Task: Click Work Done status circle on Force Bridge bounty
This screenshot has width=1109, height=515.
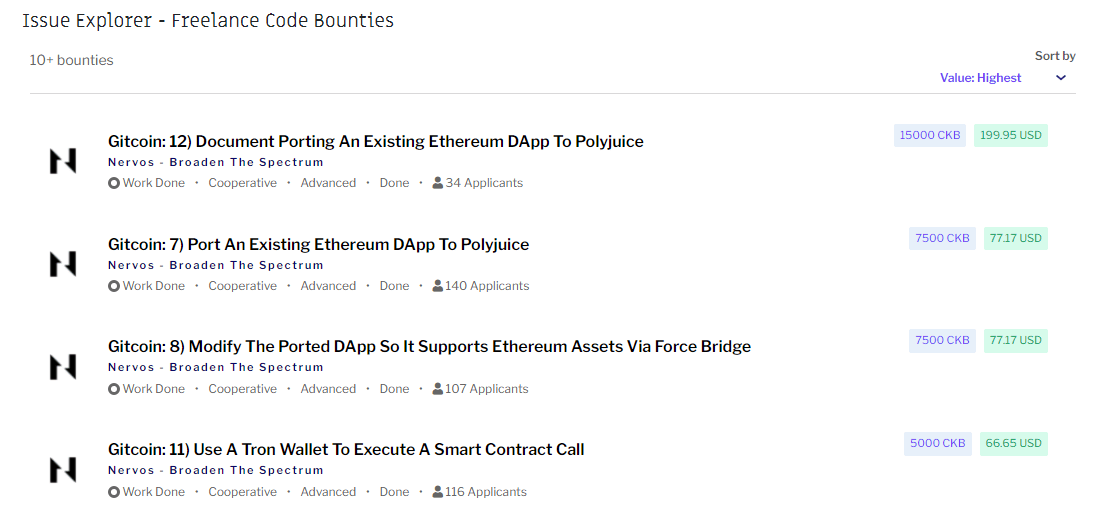Action: [x=114, y=389]
